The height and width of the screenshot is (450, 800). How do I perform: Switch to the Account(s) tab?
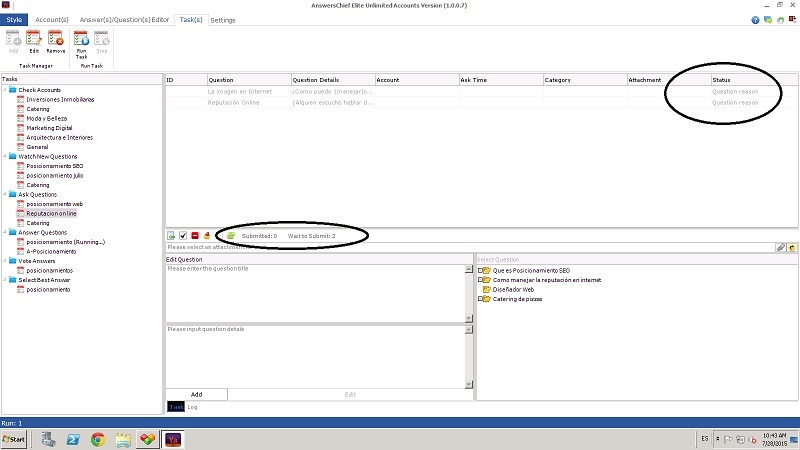[52, 19]
